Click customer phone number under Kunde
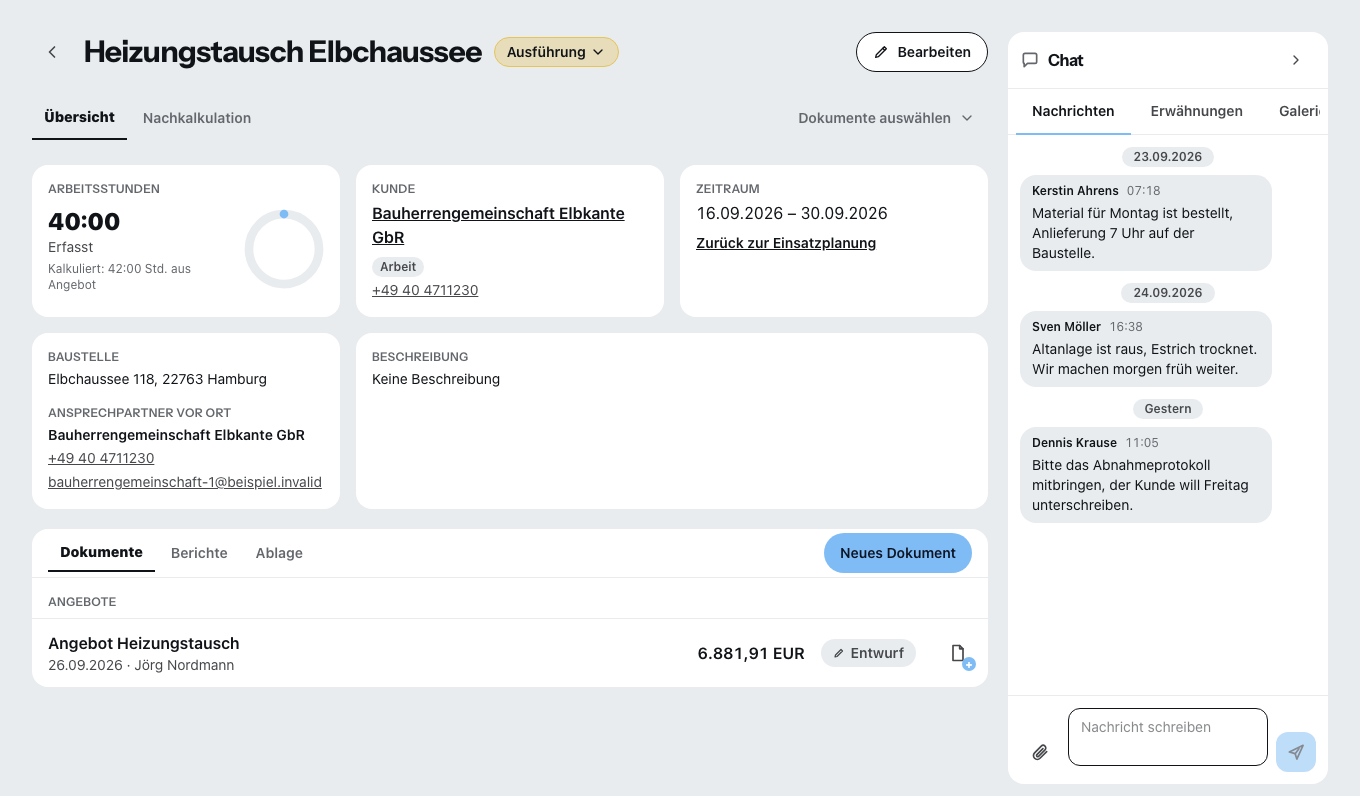 (425, 290)
